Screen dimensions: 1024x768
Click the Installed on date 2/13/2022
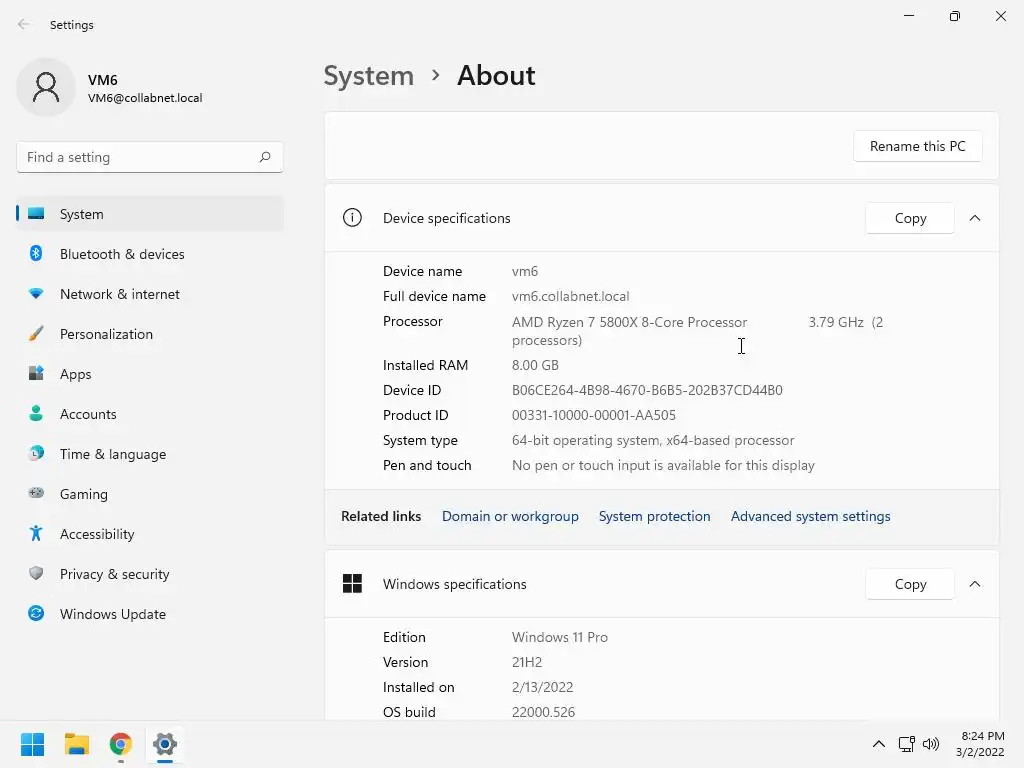coord(543,687)
